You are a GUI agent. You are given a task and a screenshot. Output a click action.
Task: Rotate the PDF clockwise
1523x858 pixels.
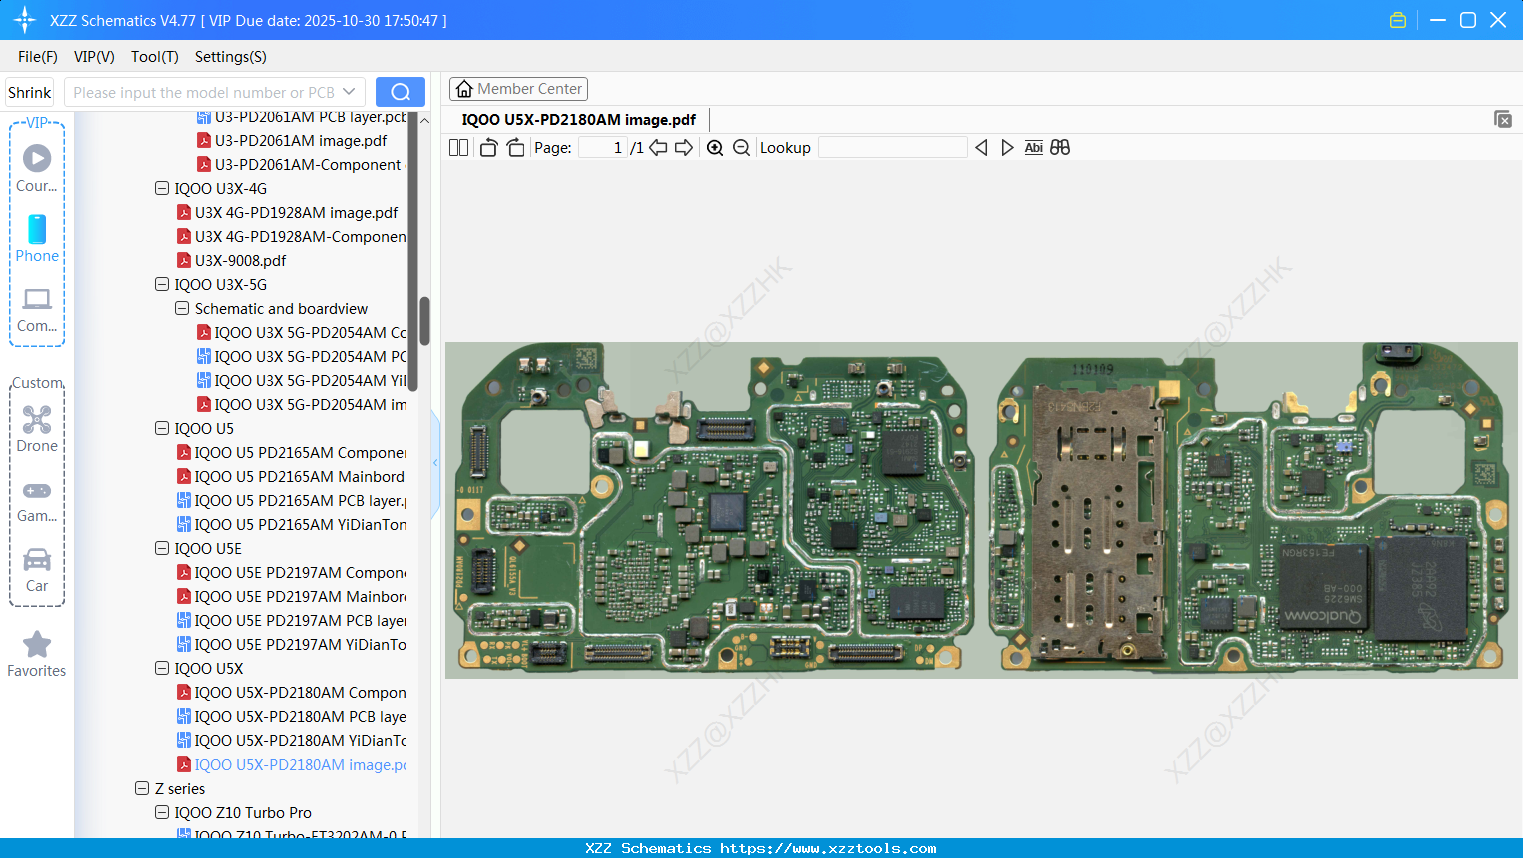click(x=515, y=146)
